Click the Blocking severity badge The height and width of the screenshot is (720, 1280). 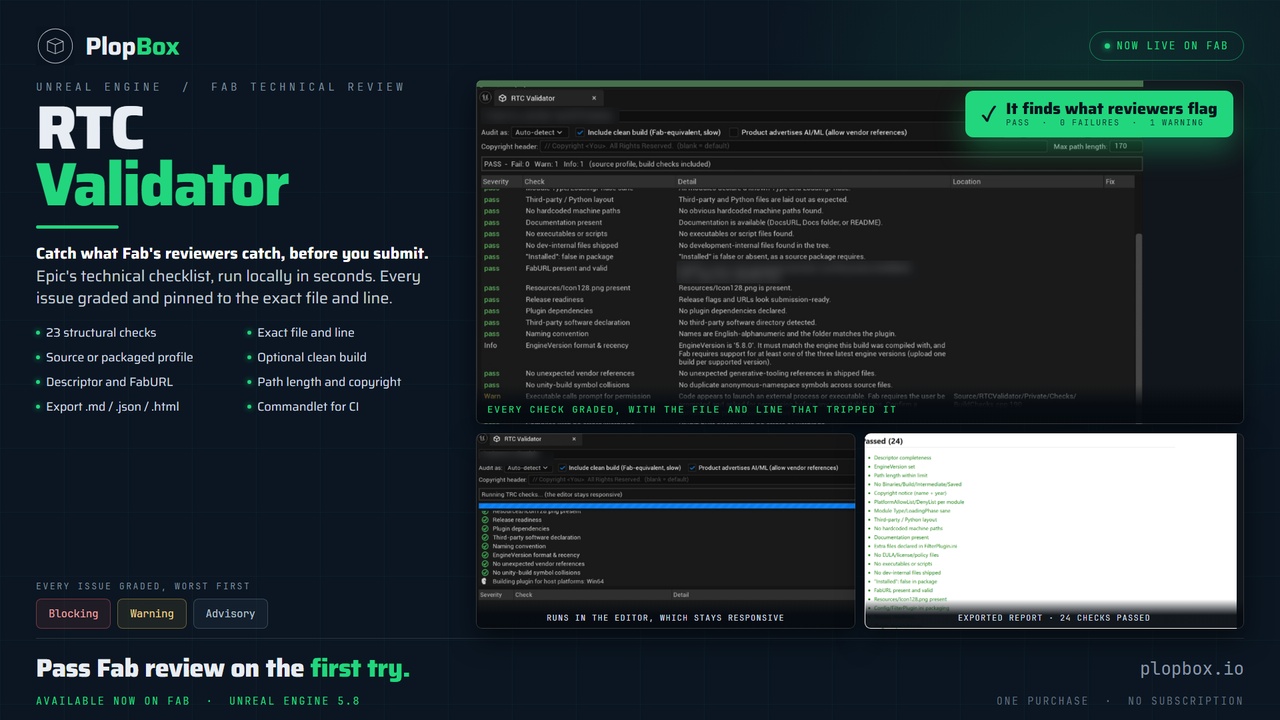73,613
